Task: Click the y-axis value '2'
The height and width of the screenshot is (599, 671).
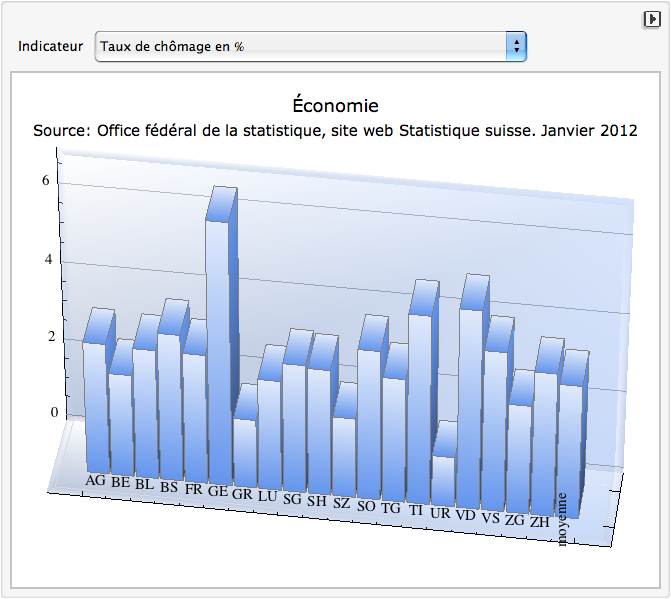Action: click(x=52, y=336)
